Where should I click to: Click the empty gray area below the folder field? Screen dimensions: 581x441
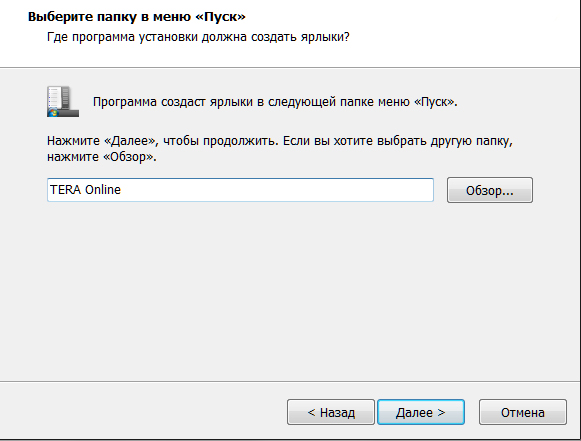coord(289,289)
